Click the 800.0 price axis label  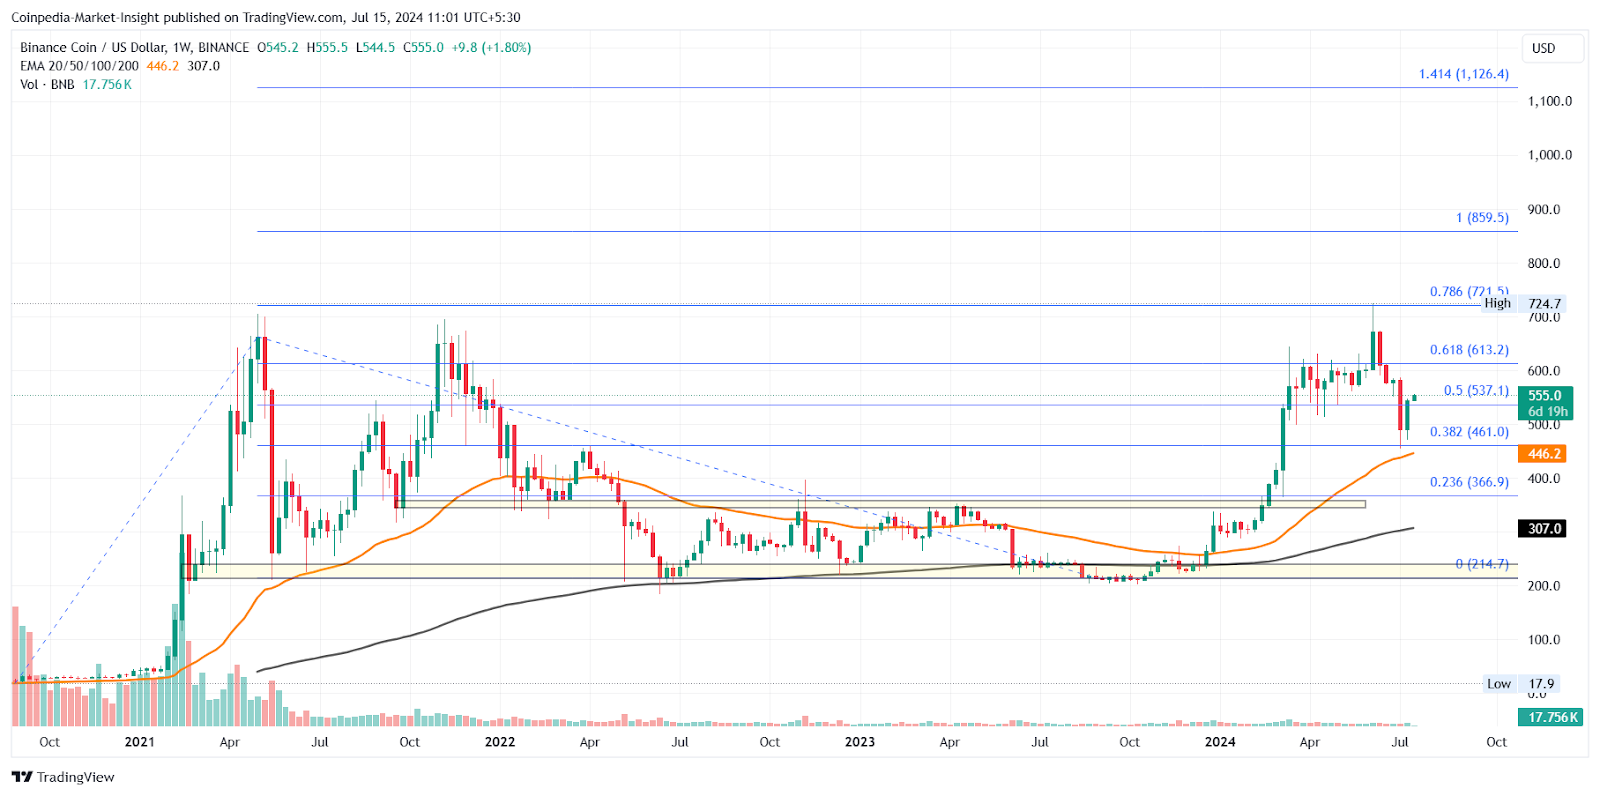(1544, 264)
